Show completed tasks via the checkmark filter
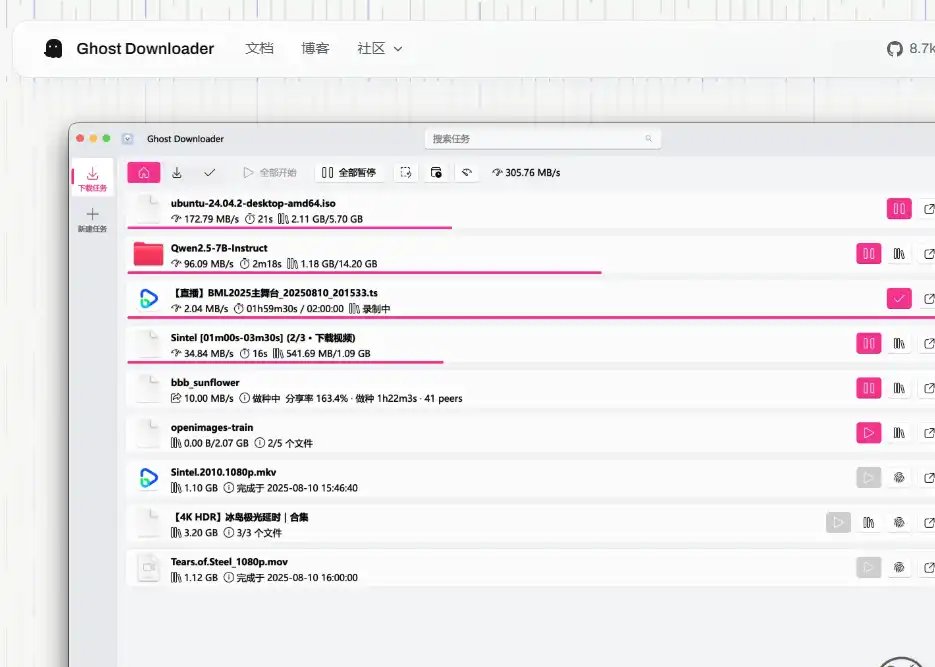The width and height of the screenshot is (935, 667). click(209, 172)
